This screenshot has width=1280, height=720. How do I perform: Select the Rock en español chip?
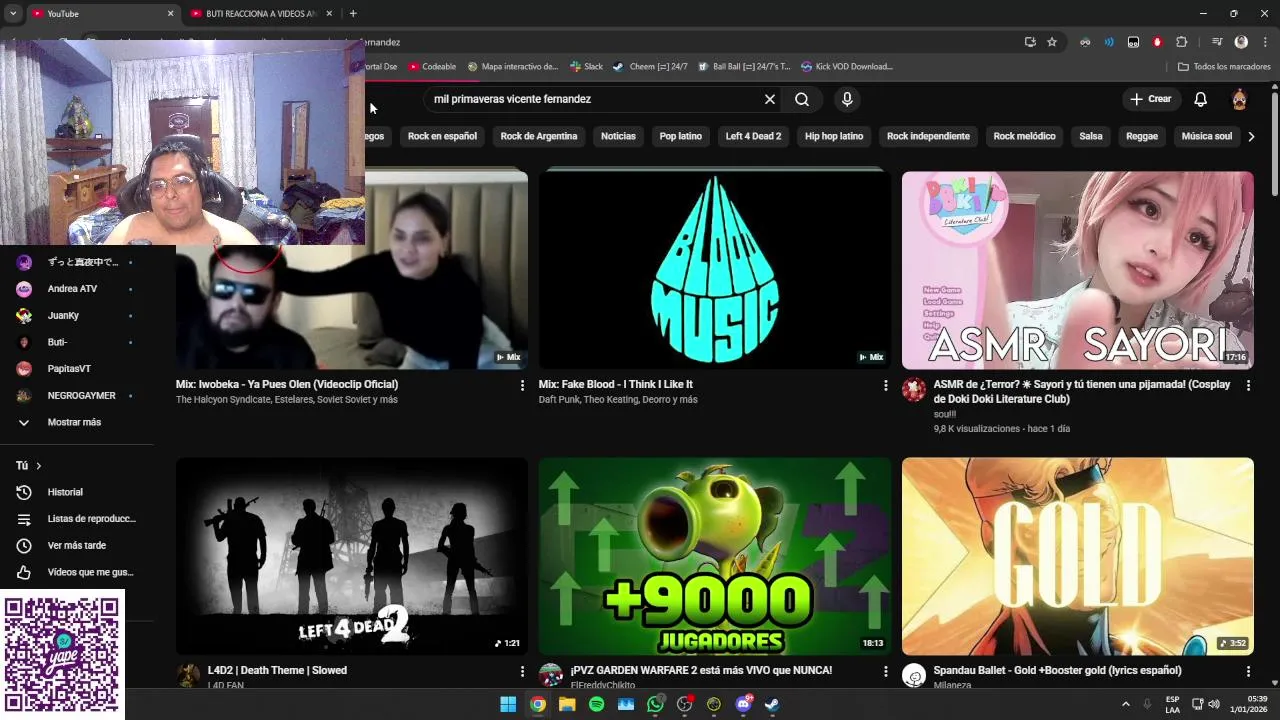coord(442,136)
